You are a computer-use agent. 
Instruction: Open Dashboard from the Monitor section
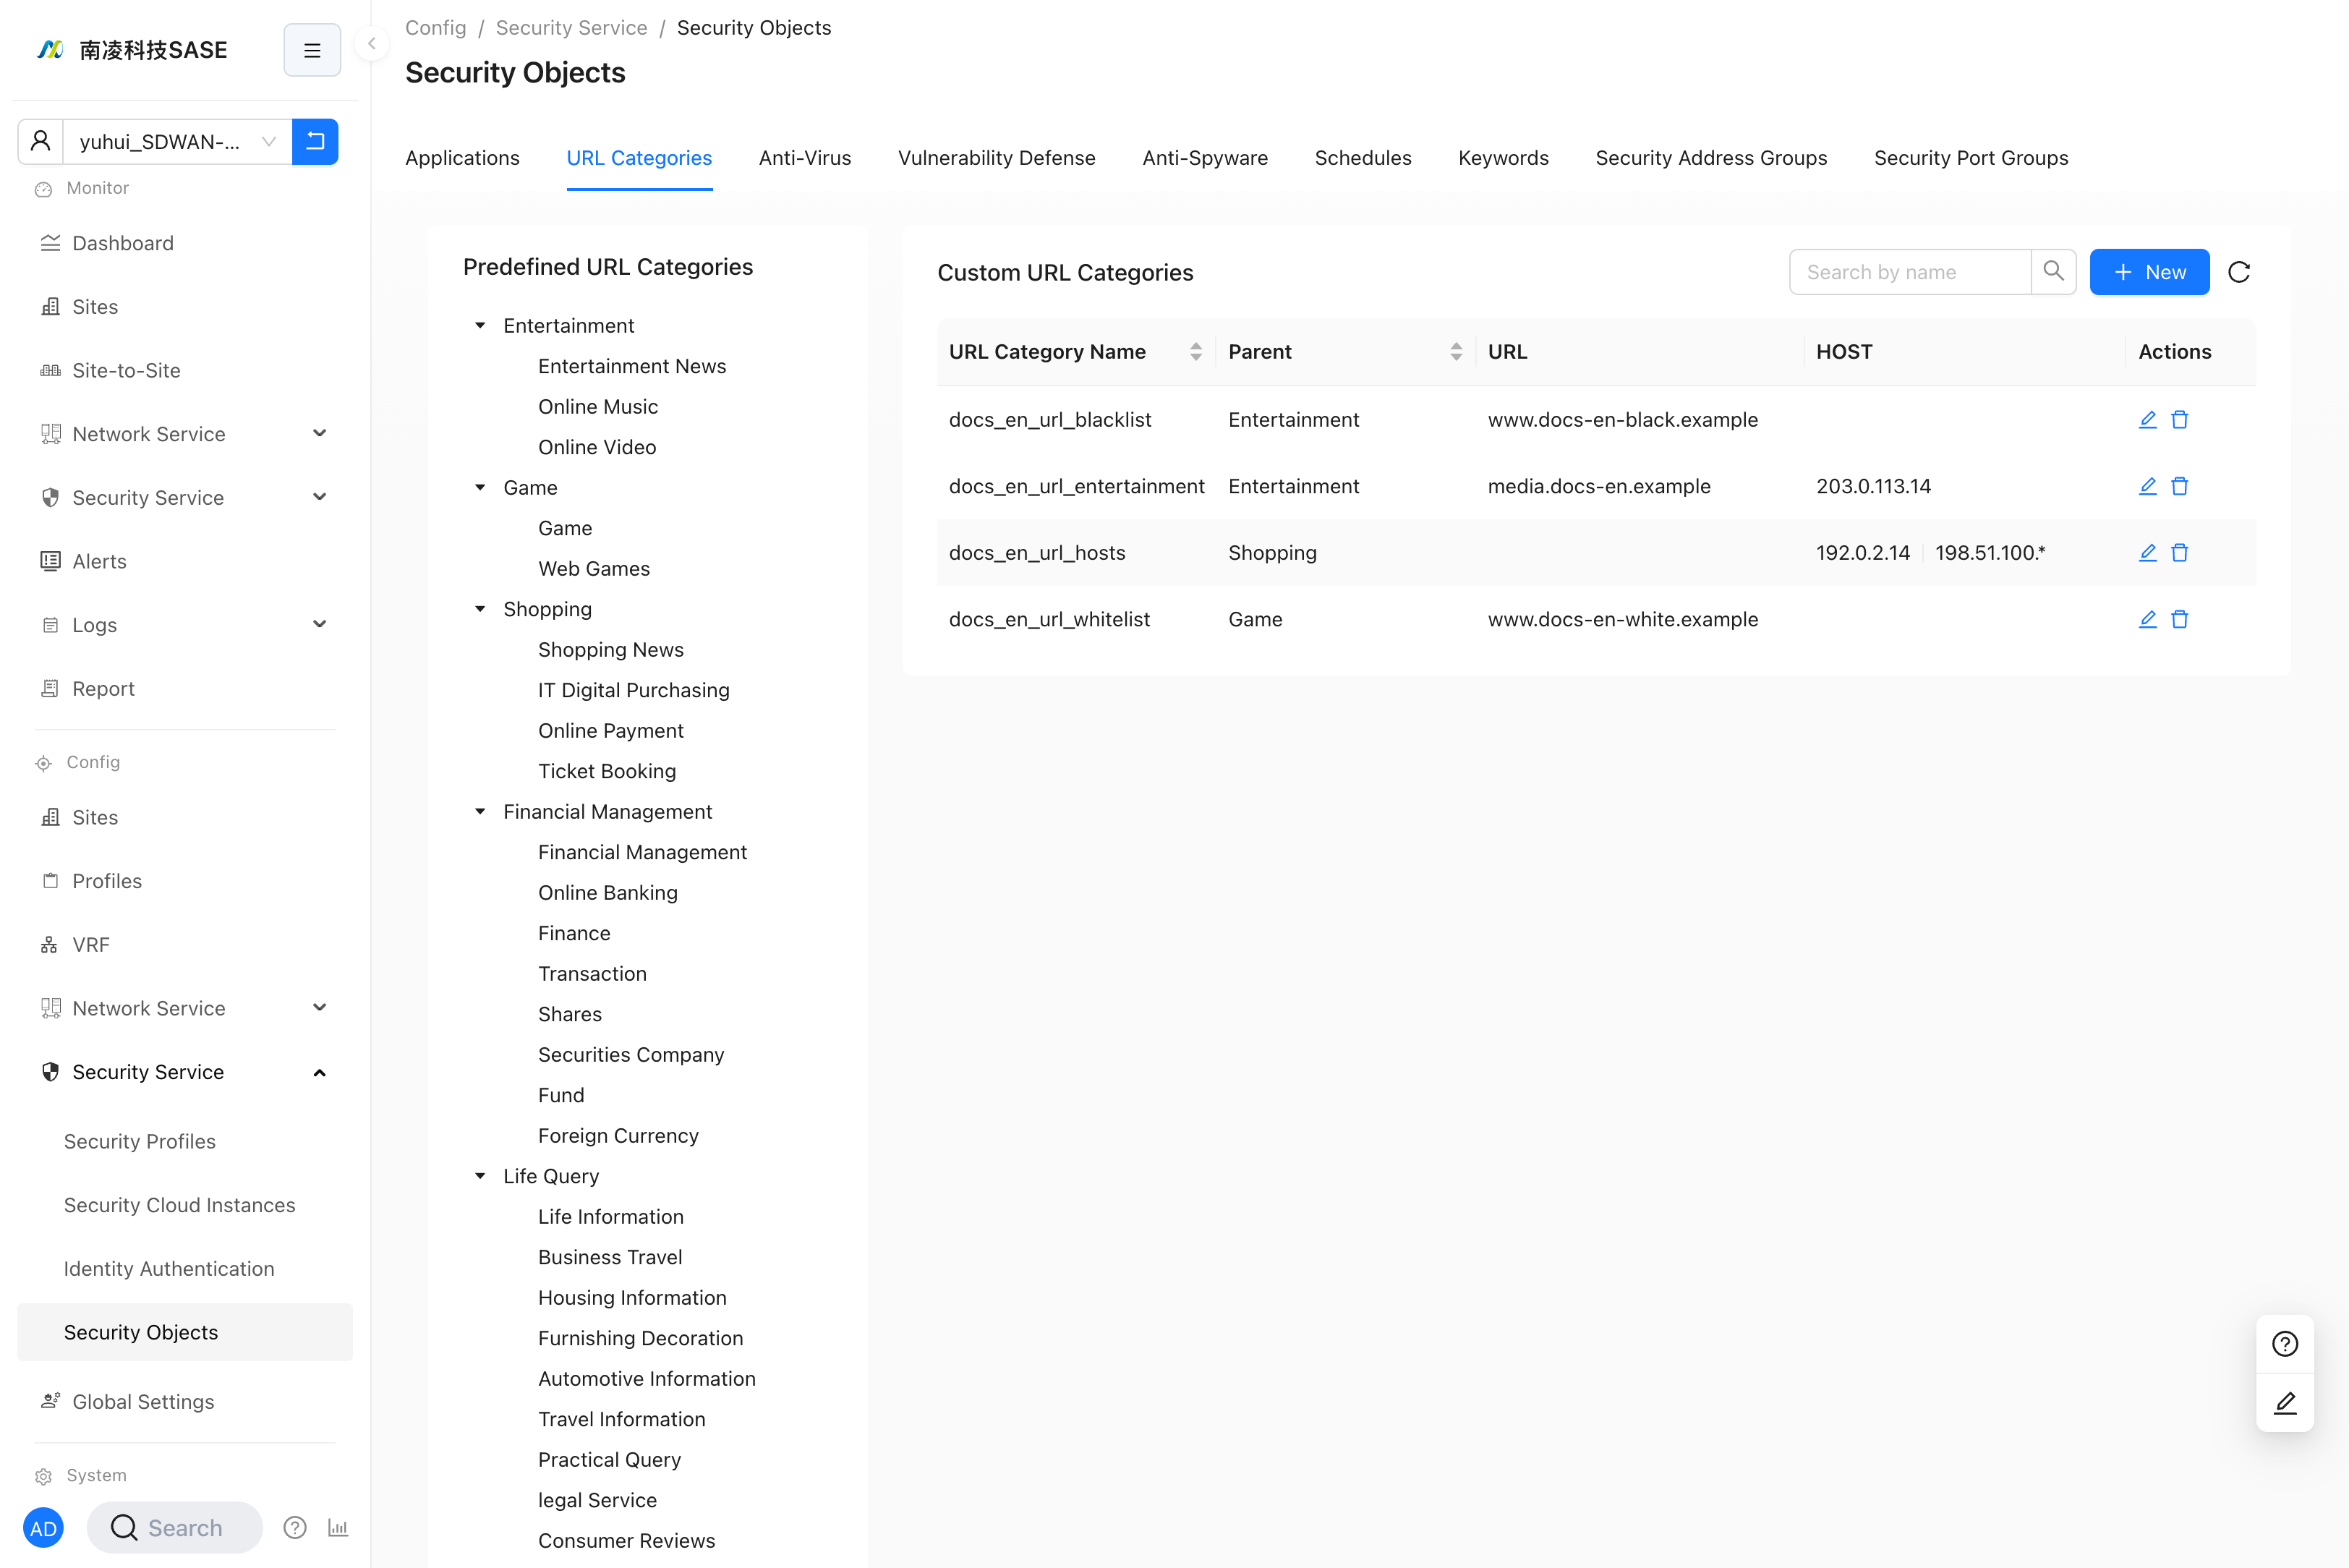(186, 243)
